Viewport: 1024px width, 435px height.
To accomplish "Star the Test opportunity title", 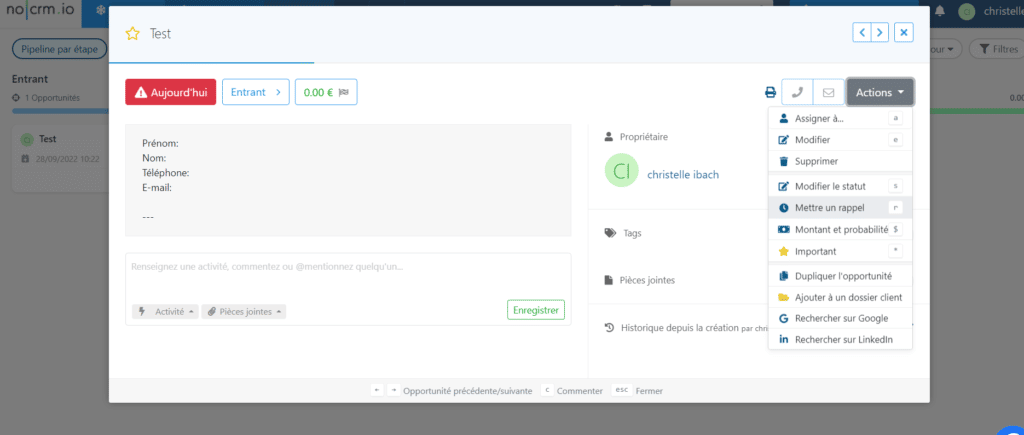I will (x=133, y=34).
